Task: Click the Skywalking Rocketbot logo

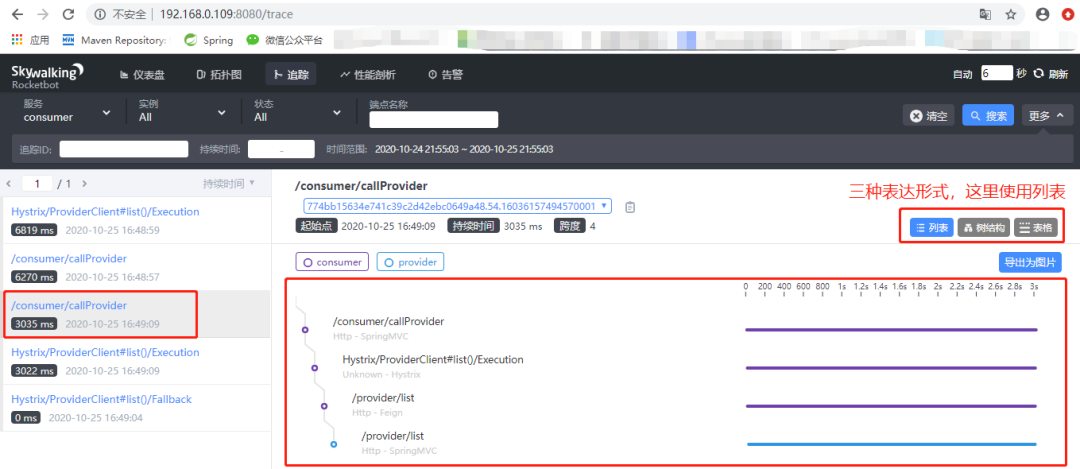Action: 48,75
